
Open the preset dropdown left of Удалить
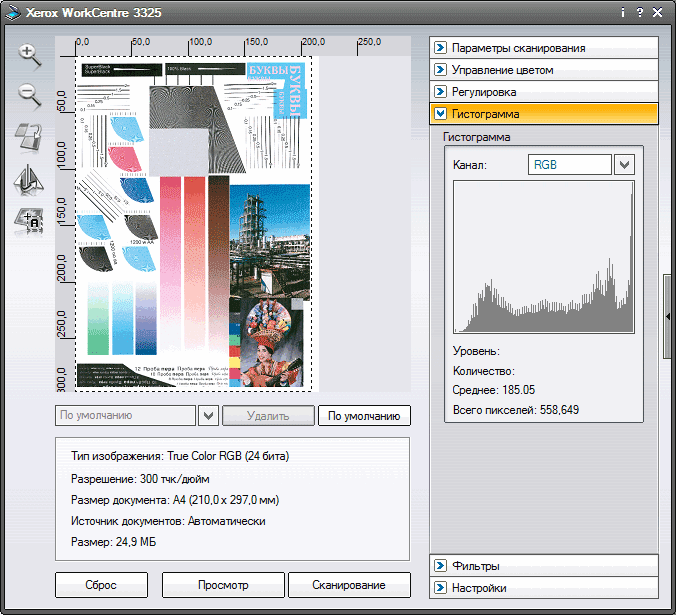209,416
